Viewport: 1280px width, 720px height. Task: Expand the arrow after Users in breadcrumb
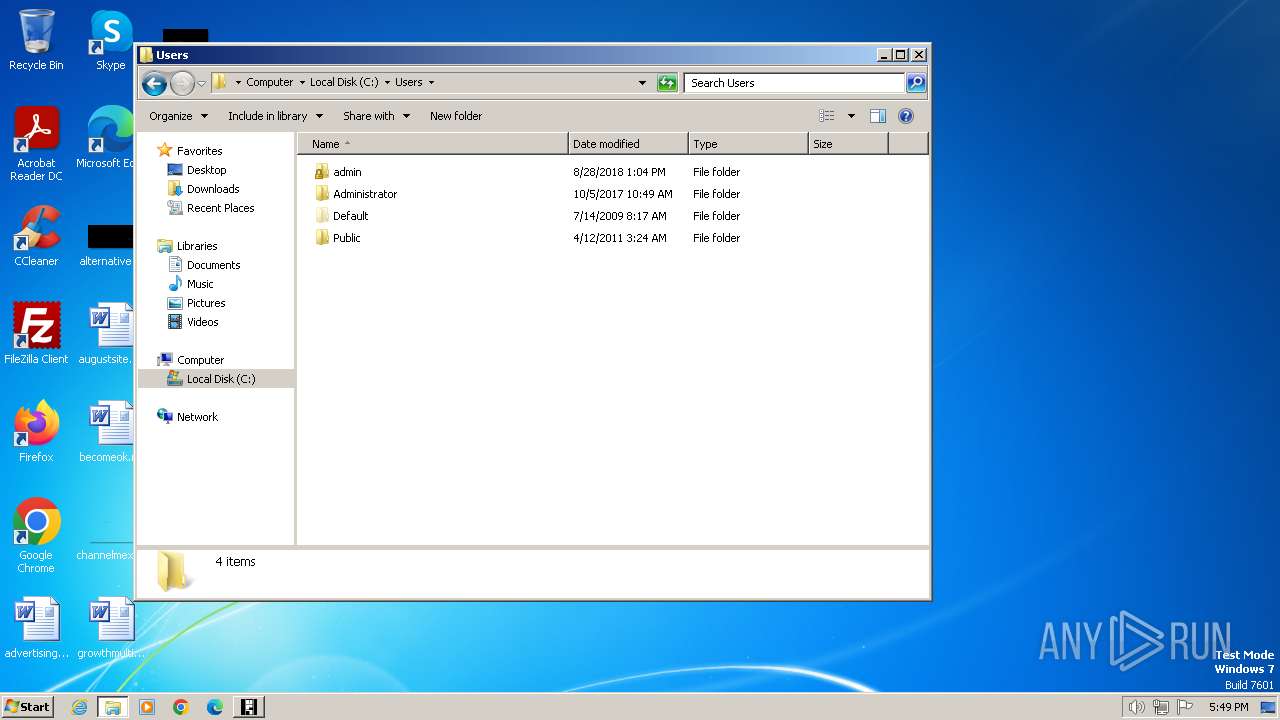[x=431, y=83]
